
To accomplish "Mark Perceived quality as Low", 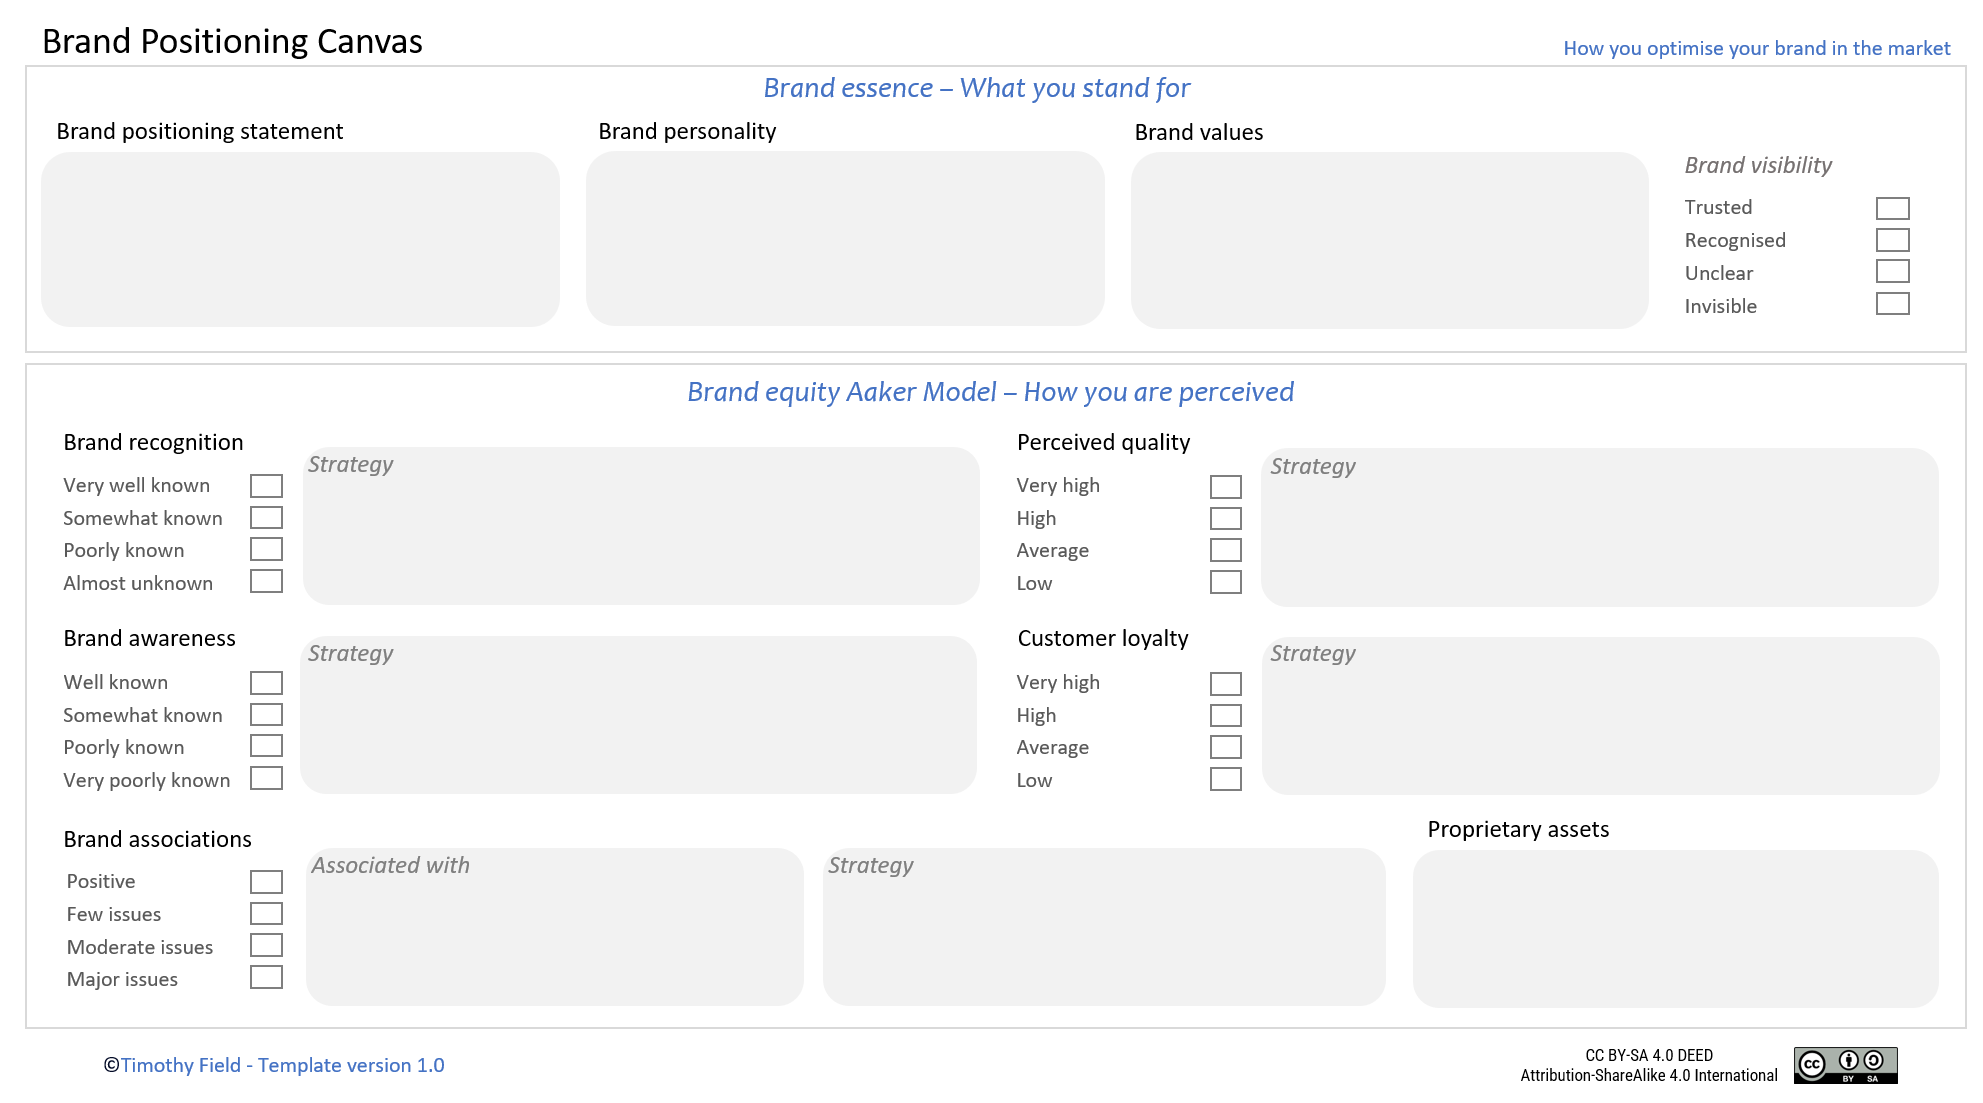I will (x=1226, y=580).
